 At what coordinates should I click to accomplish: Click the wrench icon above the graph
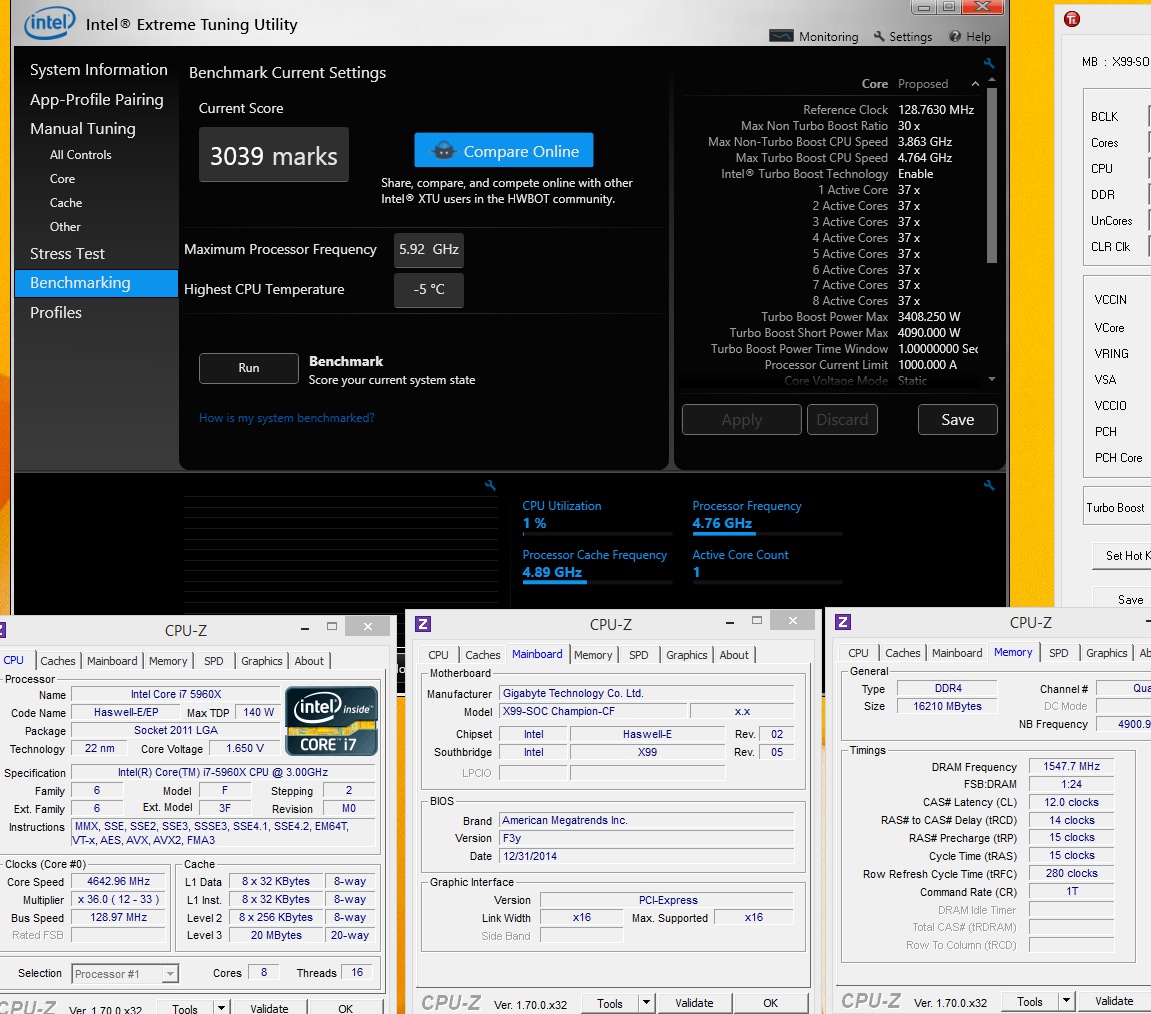pyautogui.click(x=490, y=485)
